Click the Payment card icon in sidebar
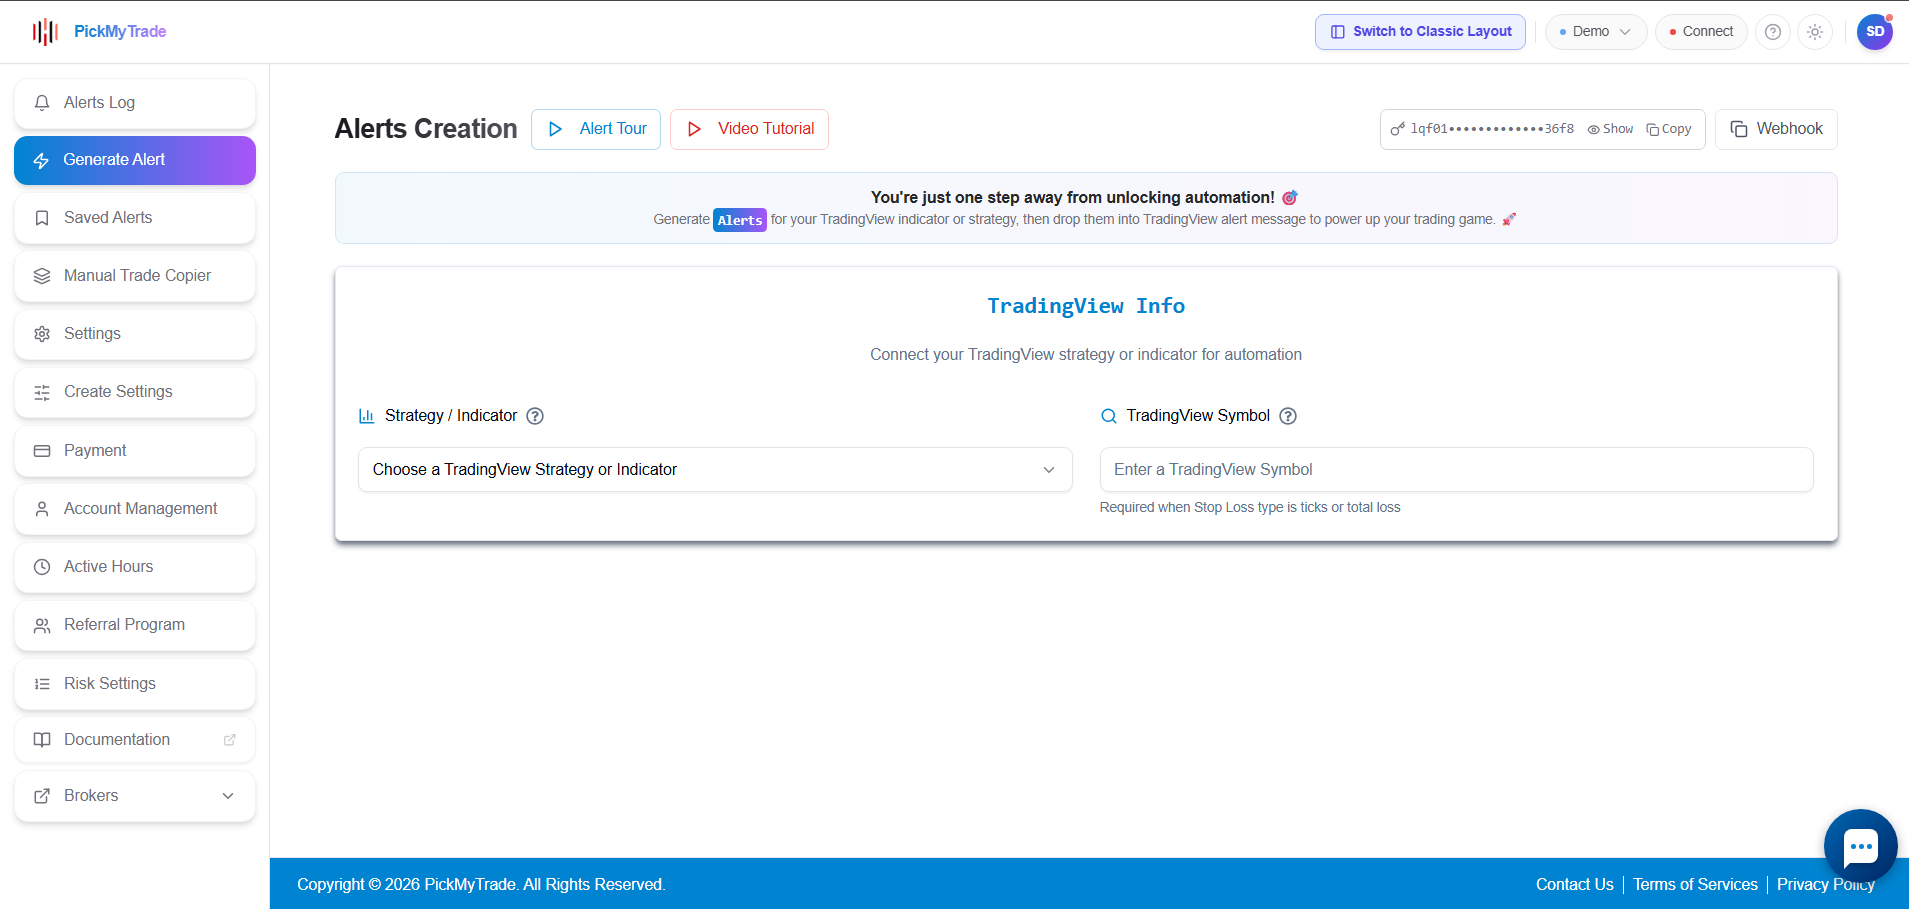Screen dimensions: 1909x909 tap(41, 451)
